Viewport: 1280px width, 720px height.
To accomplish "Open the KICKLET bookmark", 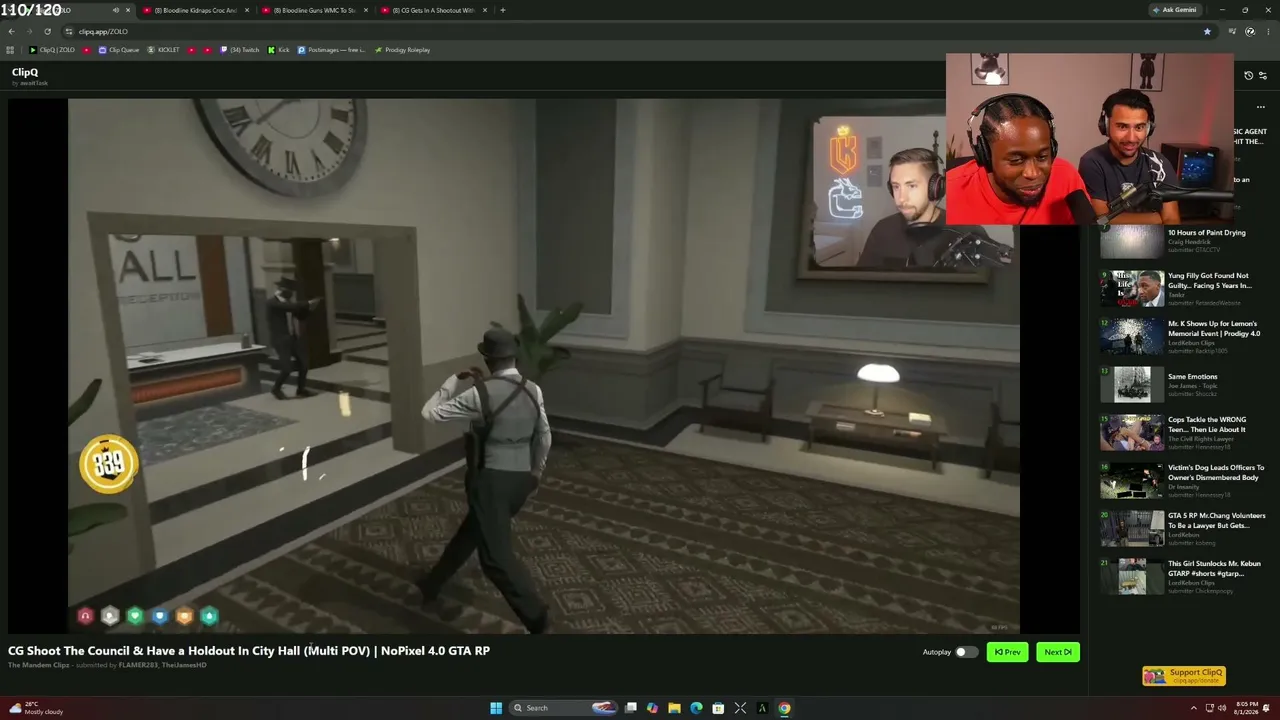I will click(163, 50).
